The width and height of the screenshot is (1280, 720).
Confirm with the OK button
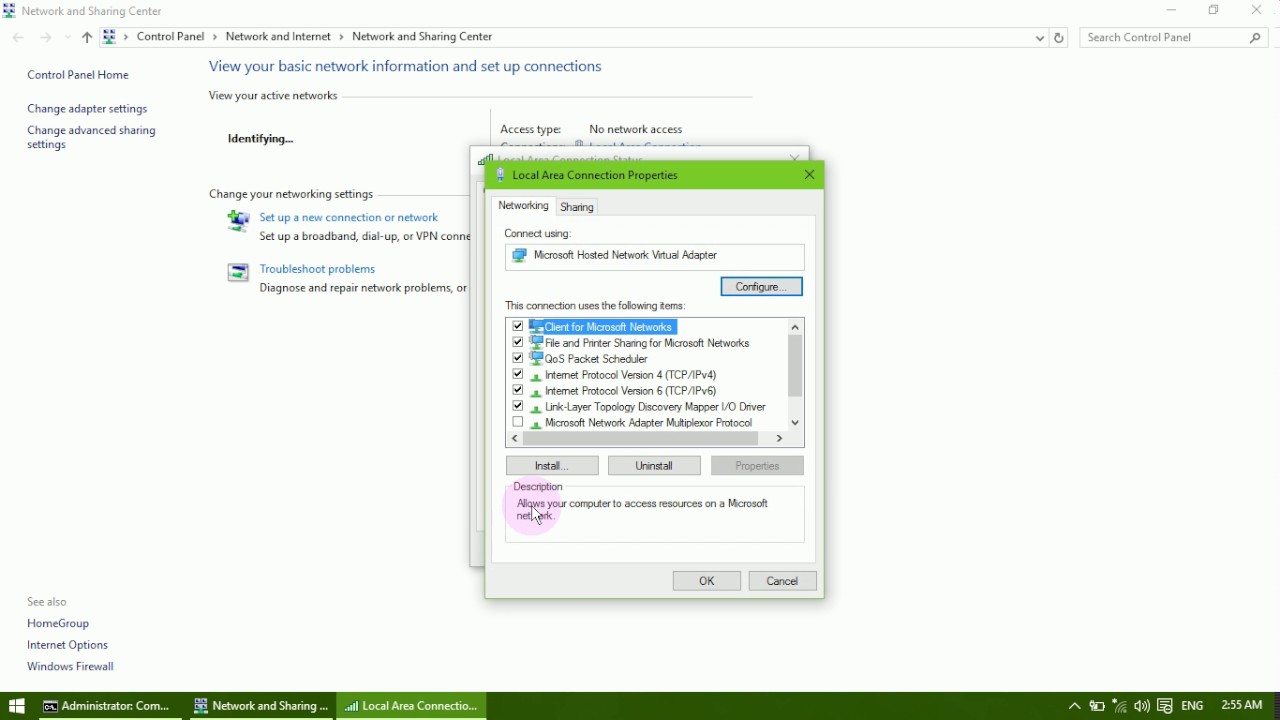(x=707, y=583)
